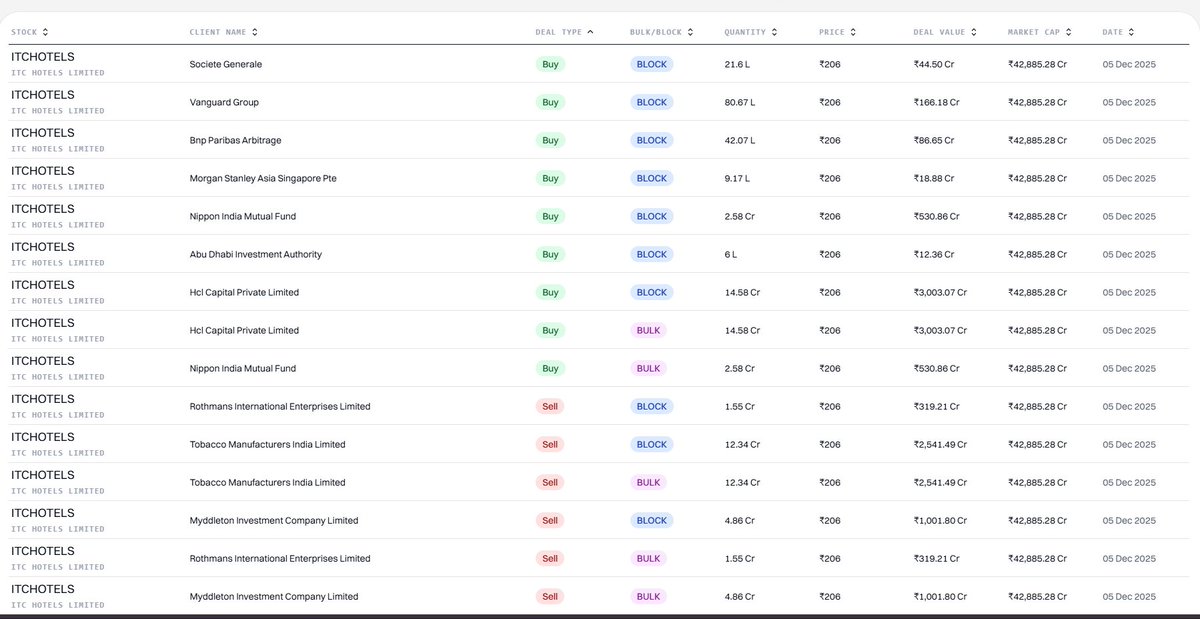Click BULK badge in Tobacco Manufacturers India row
Image resolution: width=1200 pixels, height=619 pixels.
pyautogui.click(x=648, y=482)
